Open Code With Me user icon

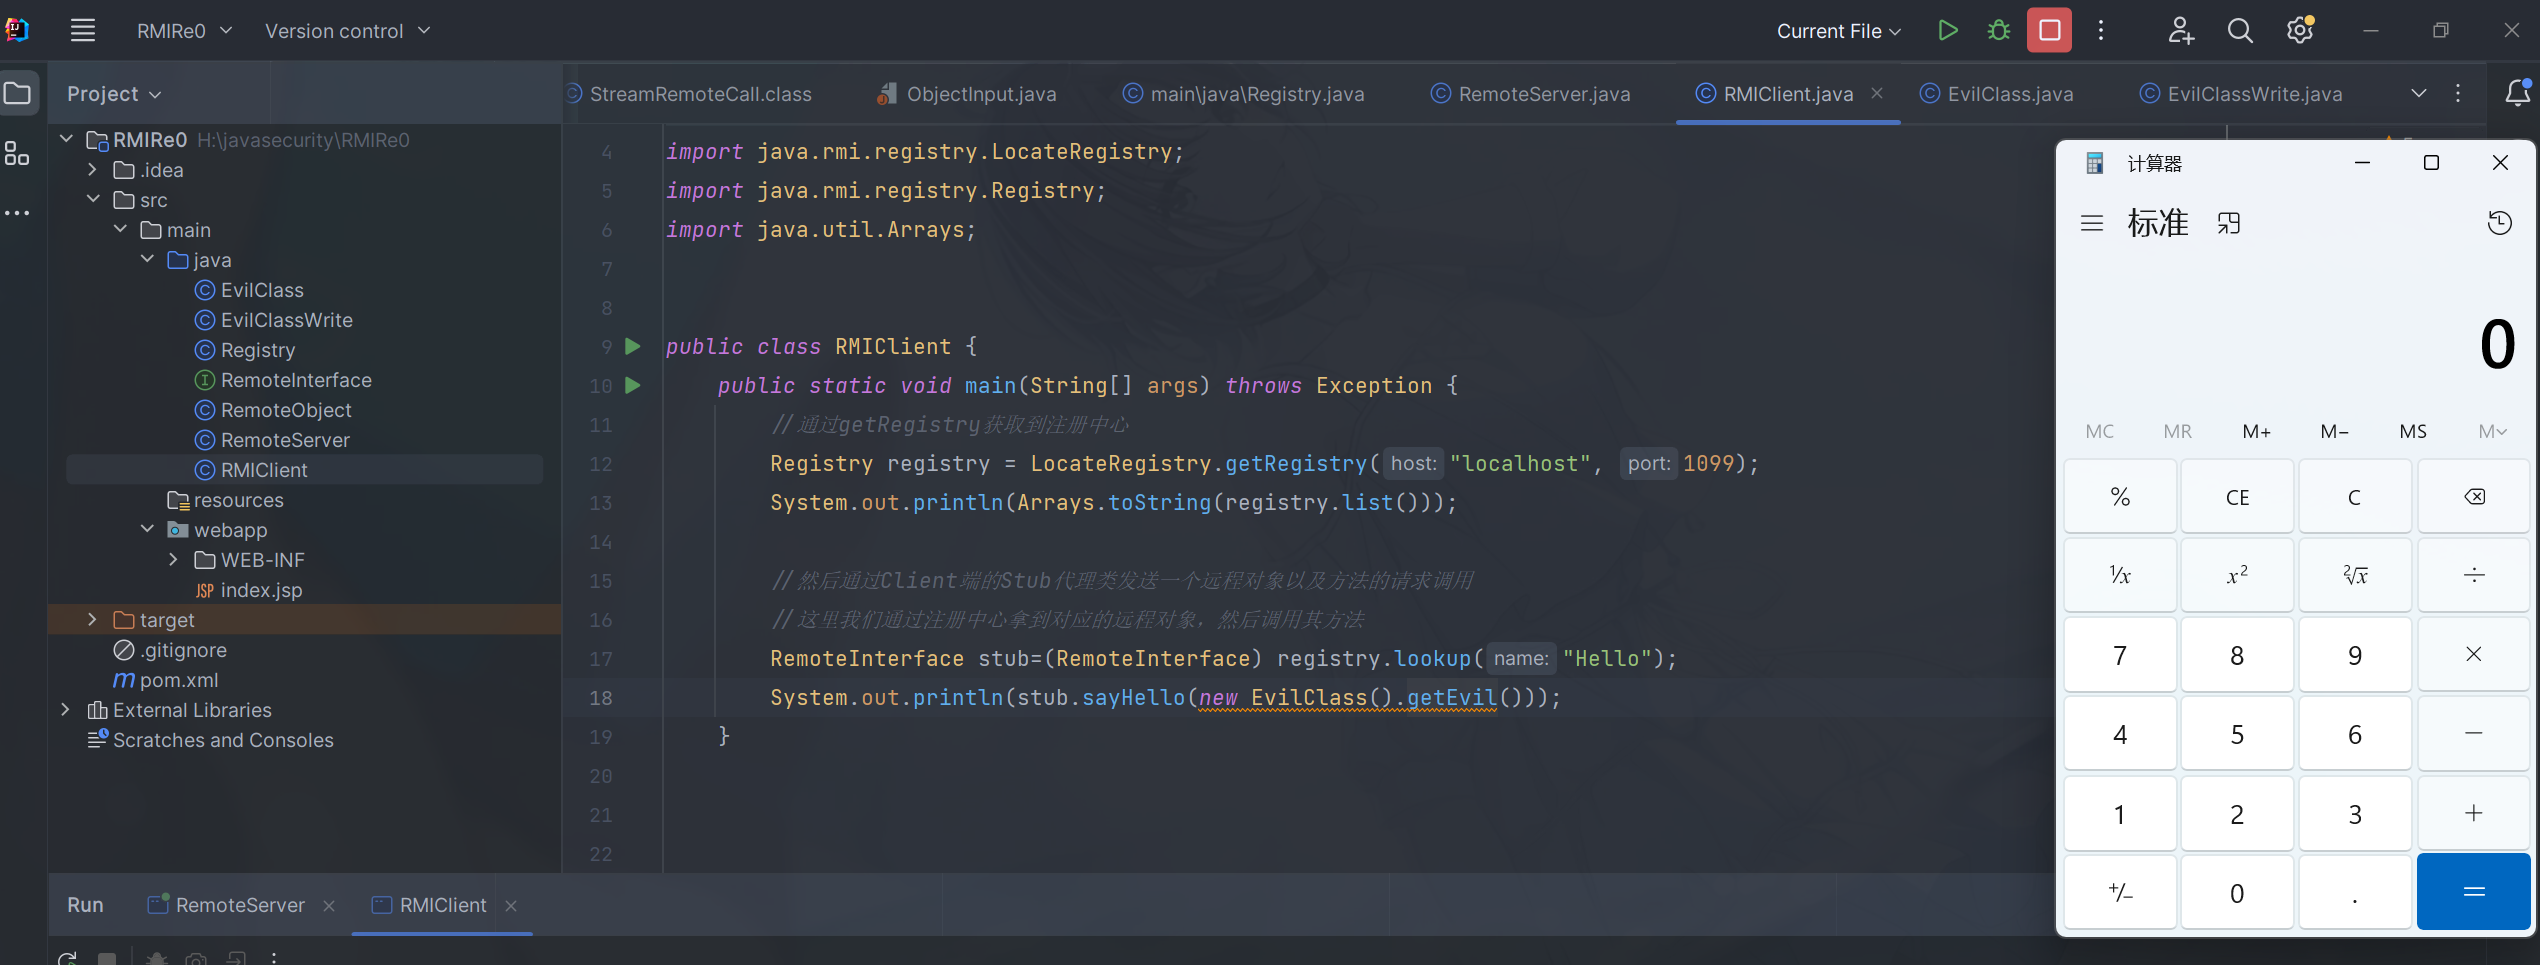[2181, 30]
